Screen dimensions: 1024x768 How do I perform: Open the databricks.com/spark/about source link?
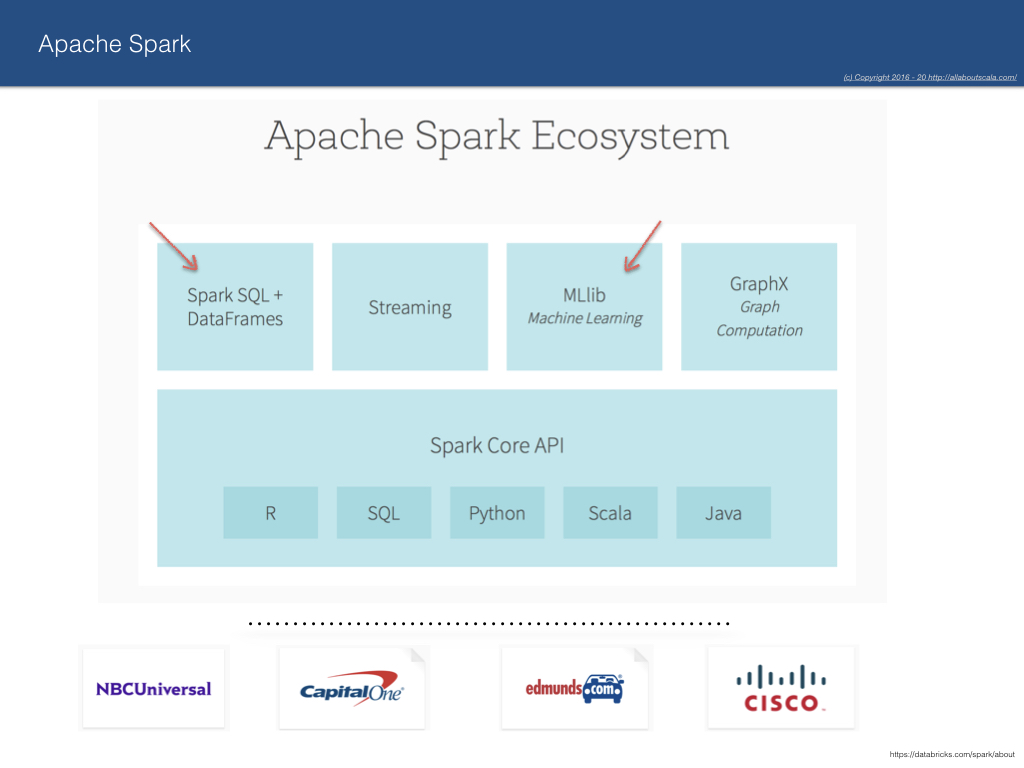coord(952,754)
